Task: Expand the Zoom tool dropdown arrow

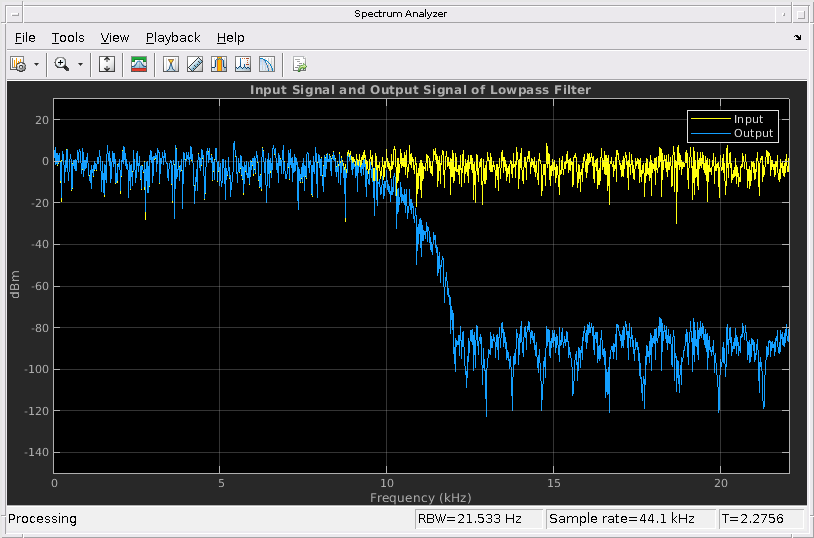Action: (x=81, y=64)
